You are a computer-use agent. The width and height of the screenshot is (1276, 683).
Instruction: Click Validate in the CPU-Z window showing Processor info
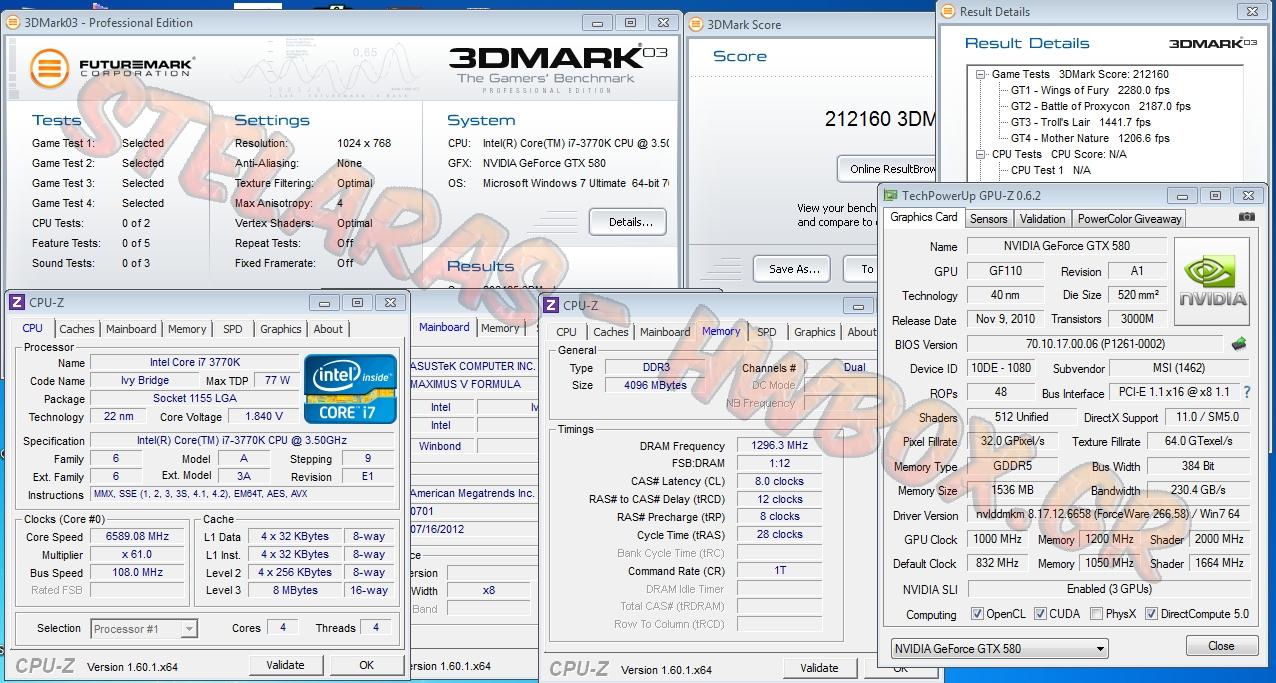(285, 665)
